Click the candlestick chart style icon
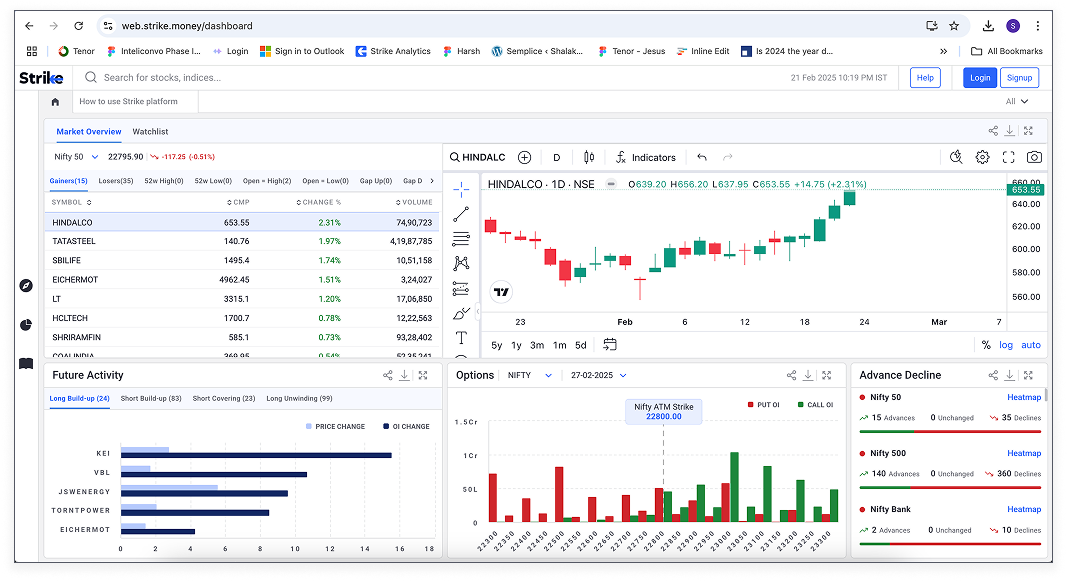This screenshot has width=1067, height=581. (x=588, y=157)
